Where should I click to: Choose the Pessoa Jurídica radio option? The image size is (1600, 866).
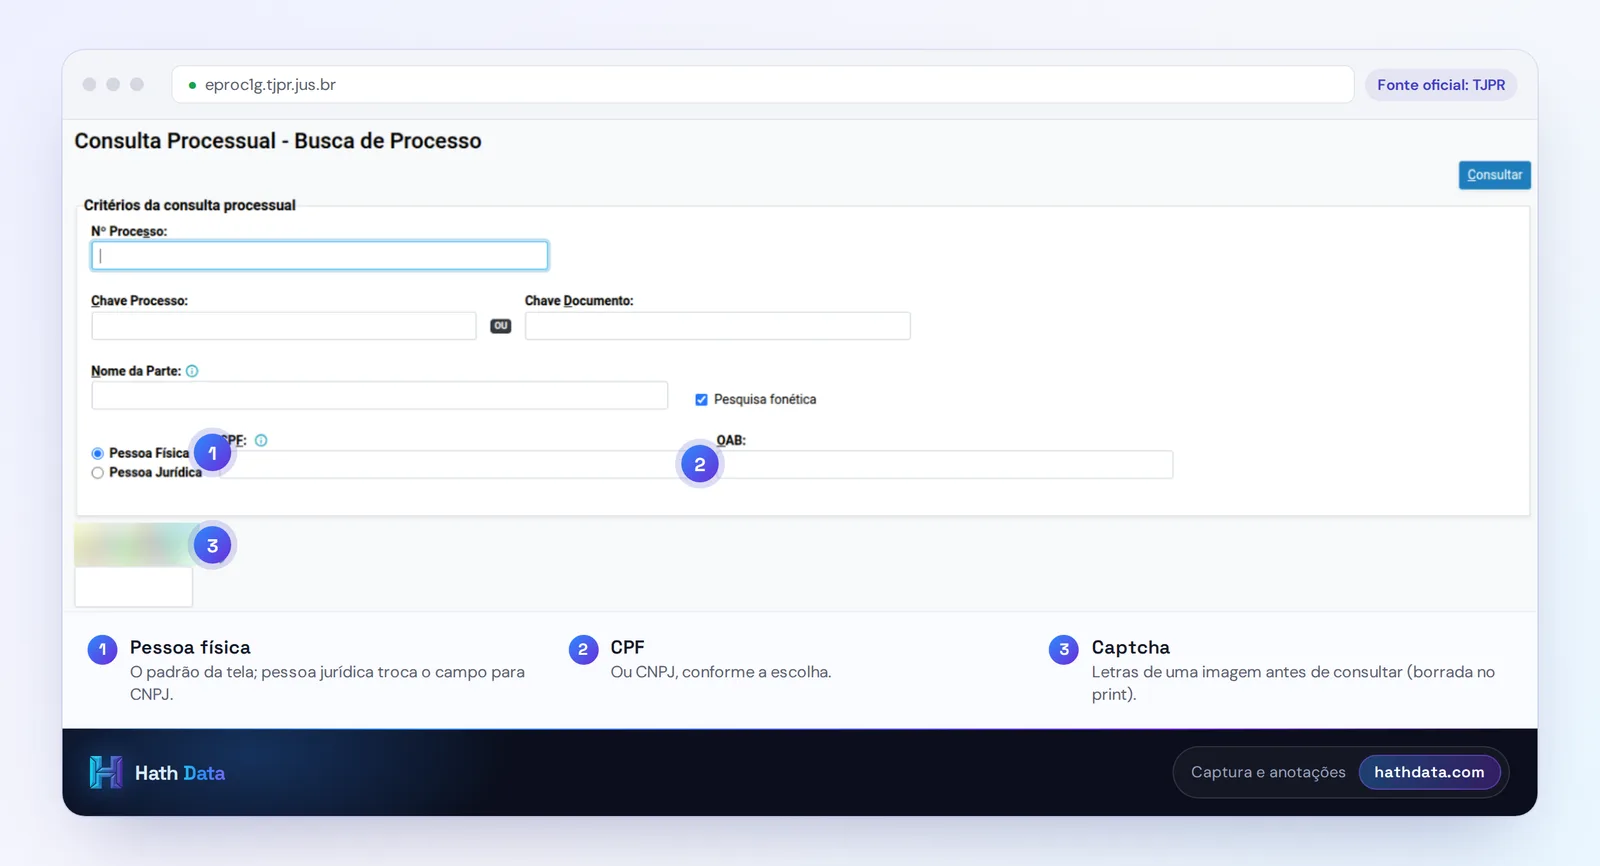click(97, 473)
